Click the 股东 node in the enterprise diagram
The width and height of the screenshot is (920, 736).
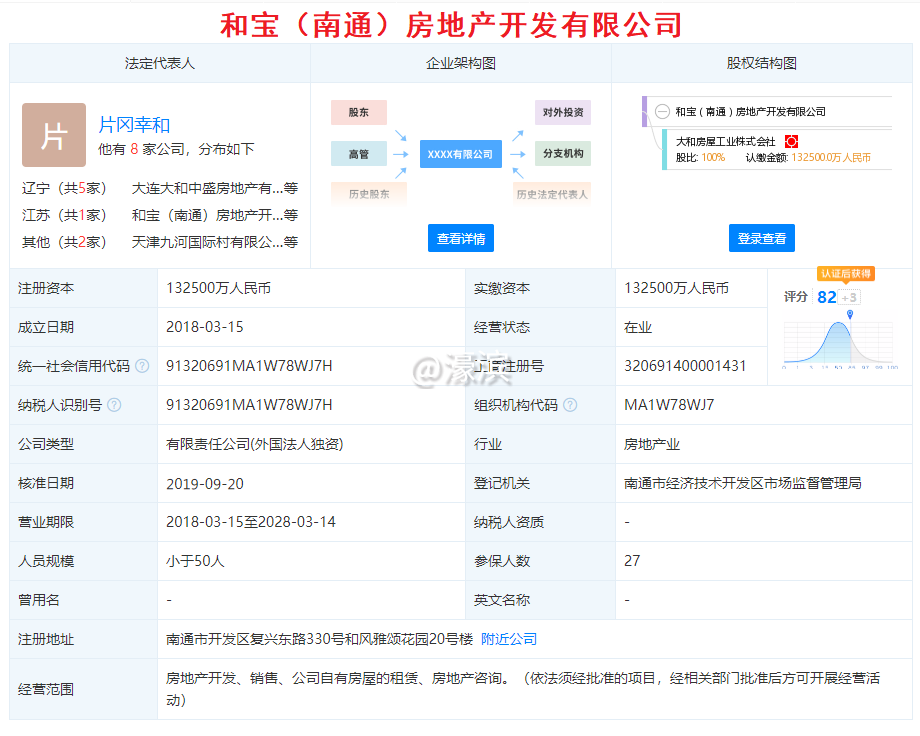point(358,113)
